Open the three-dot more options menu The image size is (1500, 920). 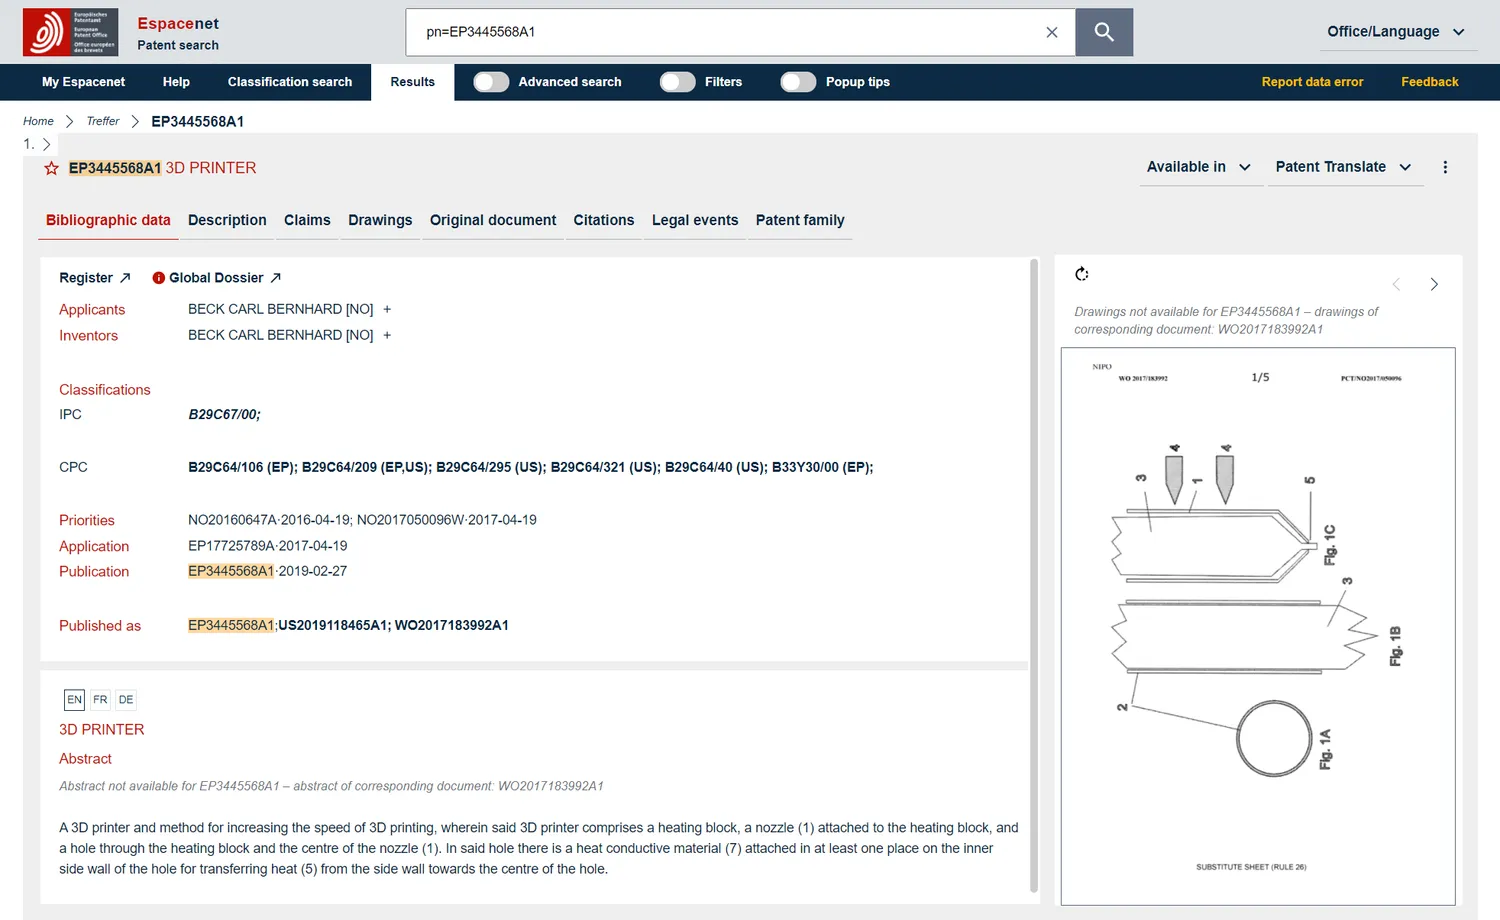tap(1445, 167)
